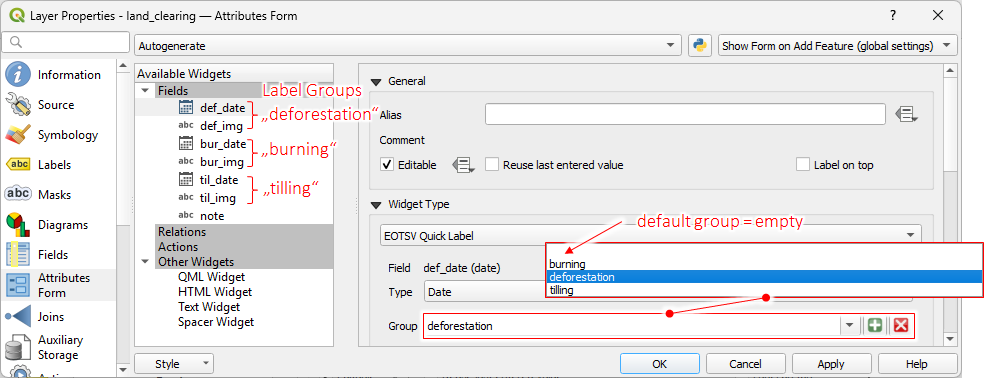Choose burning in group list
This screenshot has width=984, height=378.
pyautogui.click(x=764, y=264)
